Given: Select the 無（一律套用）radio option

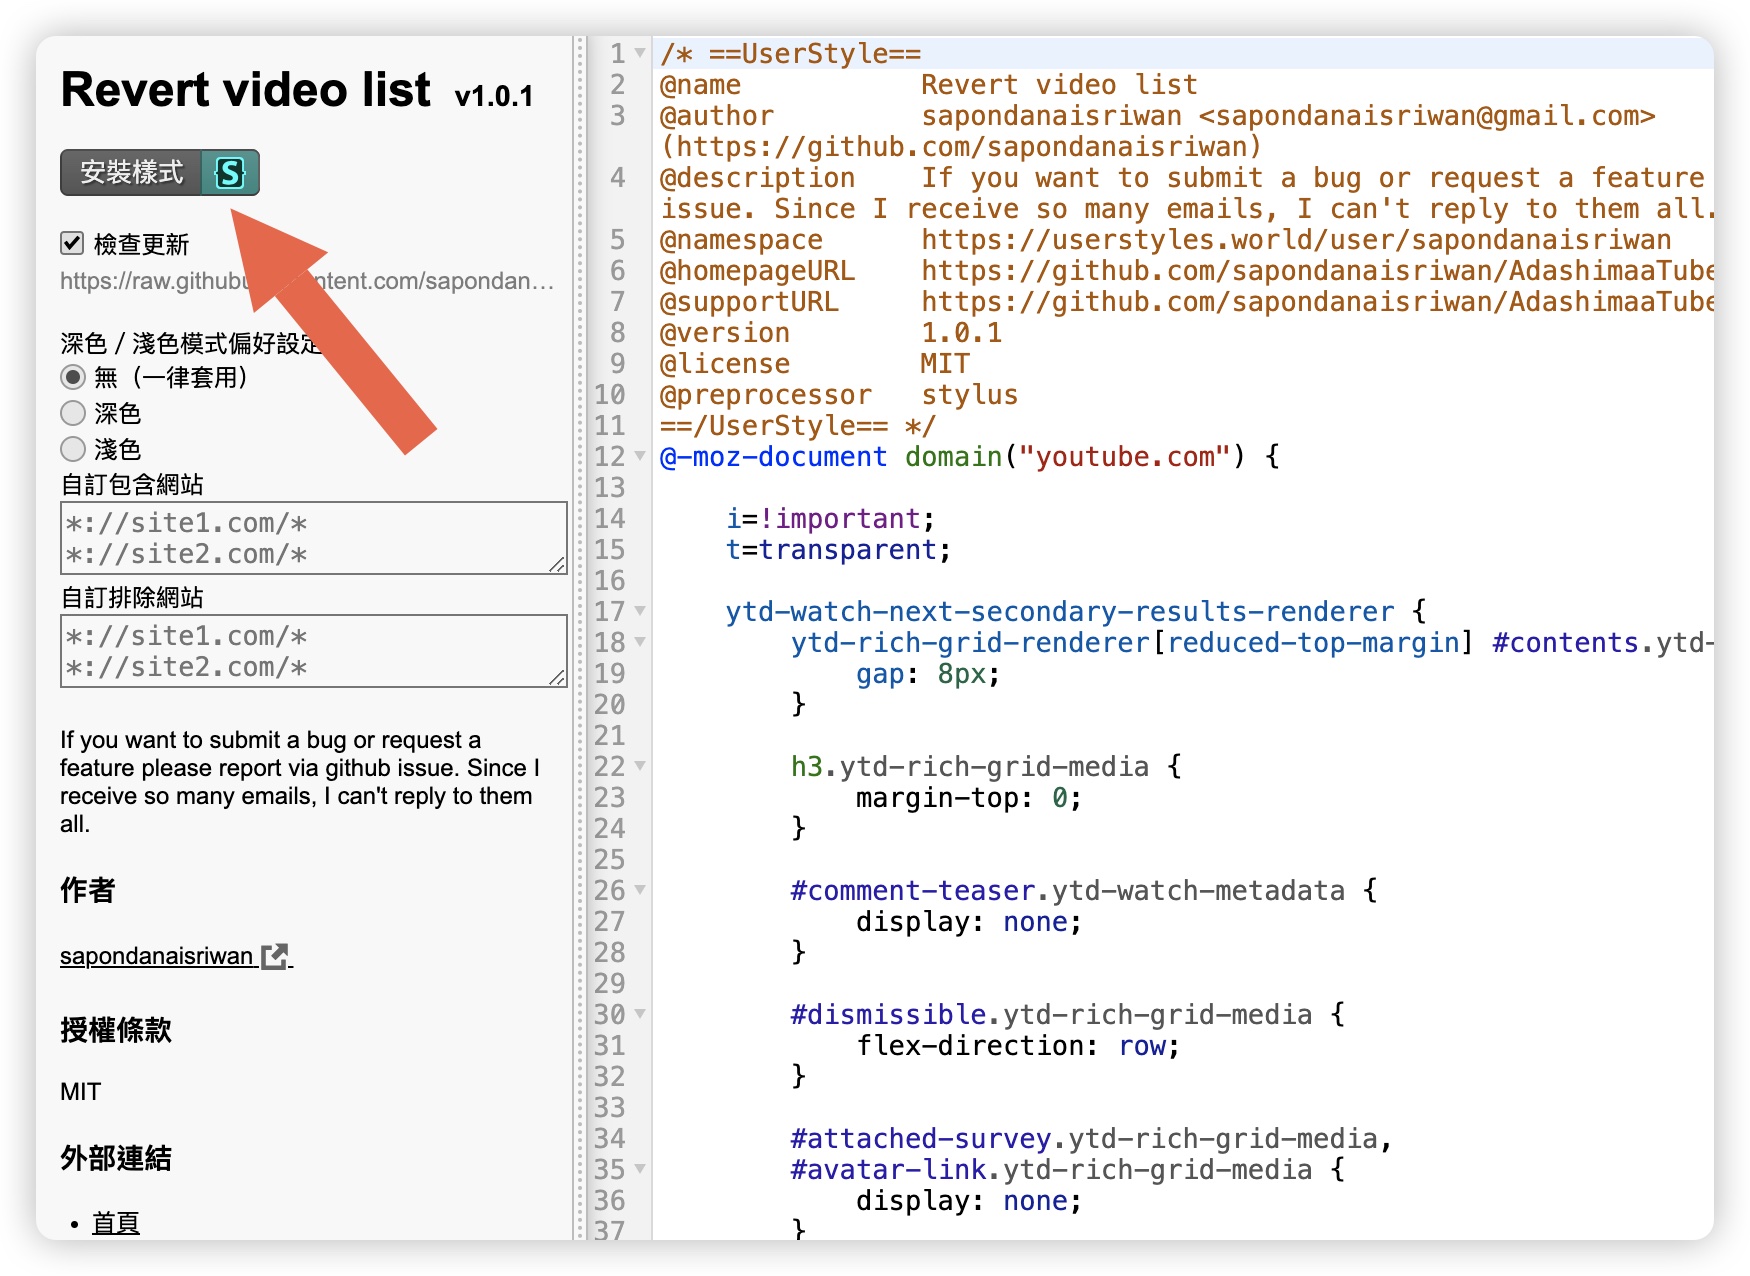Looking at the screenshot, I should point(72,377).
